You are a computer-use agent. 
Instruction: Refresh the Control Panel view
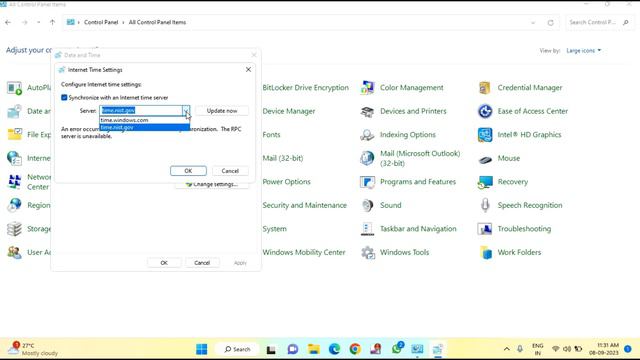pos(551,23)
